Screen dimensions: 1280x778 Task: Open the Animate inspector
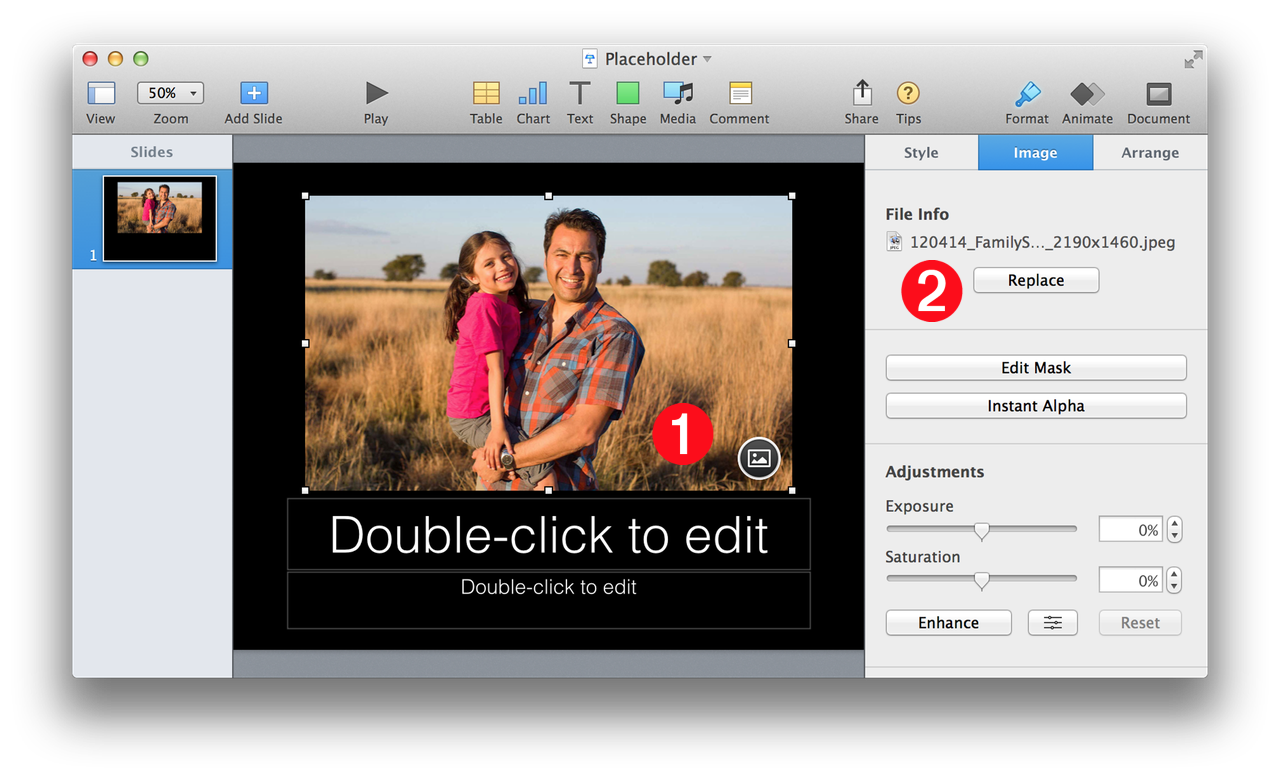point(1087,93)
